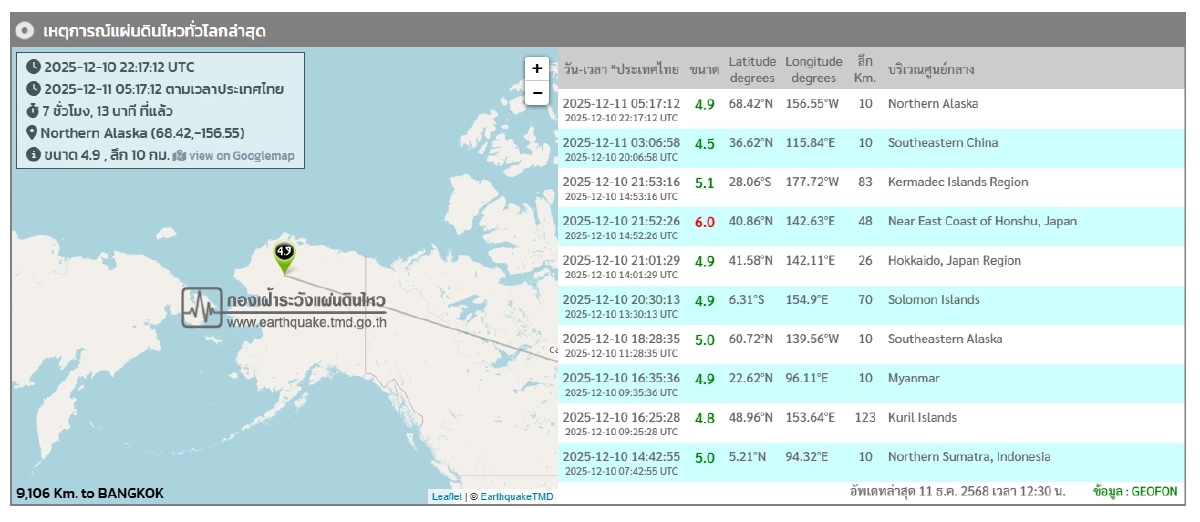The image size is (1200, 522).
Task: Select the Northern Alaska earthquake row
Action: [932, 104]
